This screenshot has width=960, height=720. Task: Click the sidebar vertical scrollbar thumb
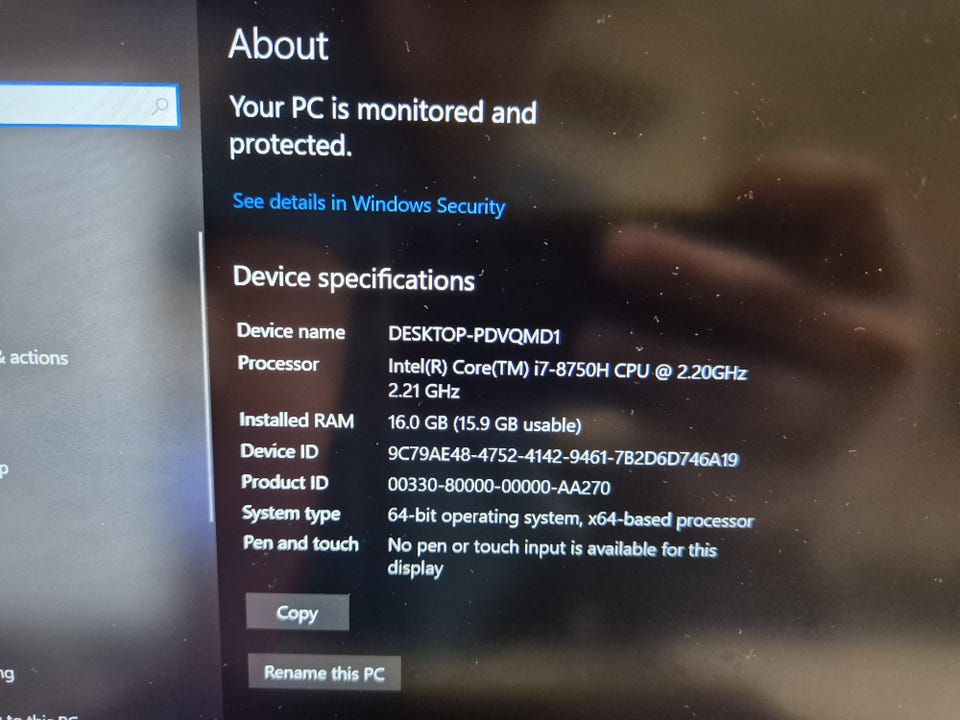(204, 377)
